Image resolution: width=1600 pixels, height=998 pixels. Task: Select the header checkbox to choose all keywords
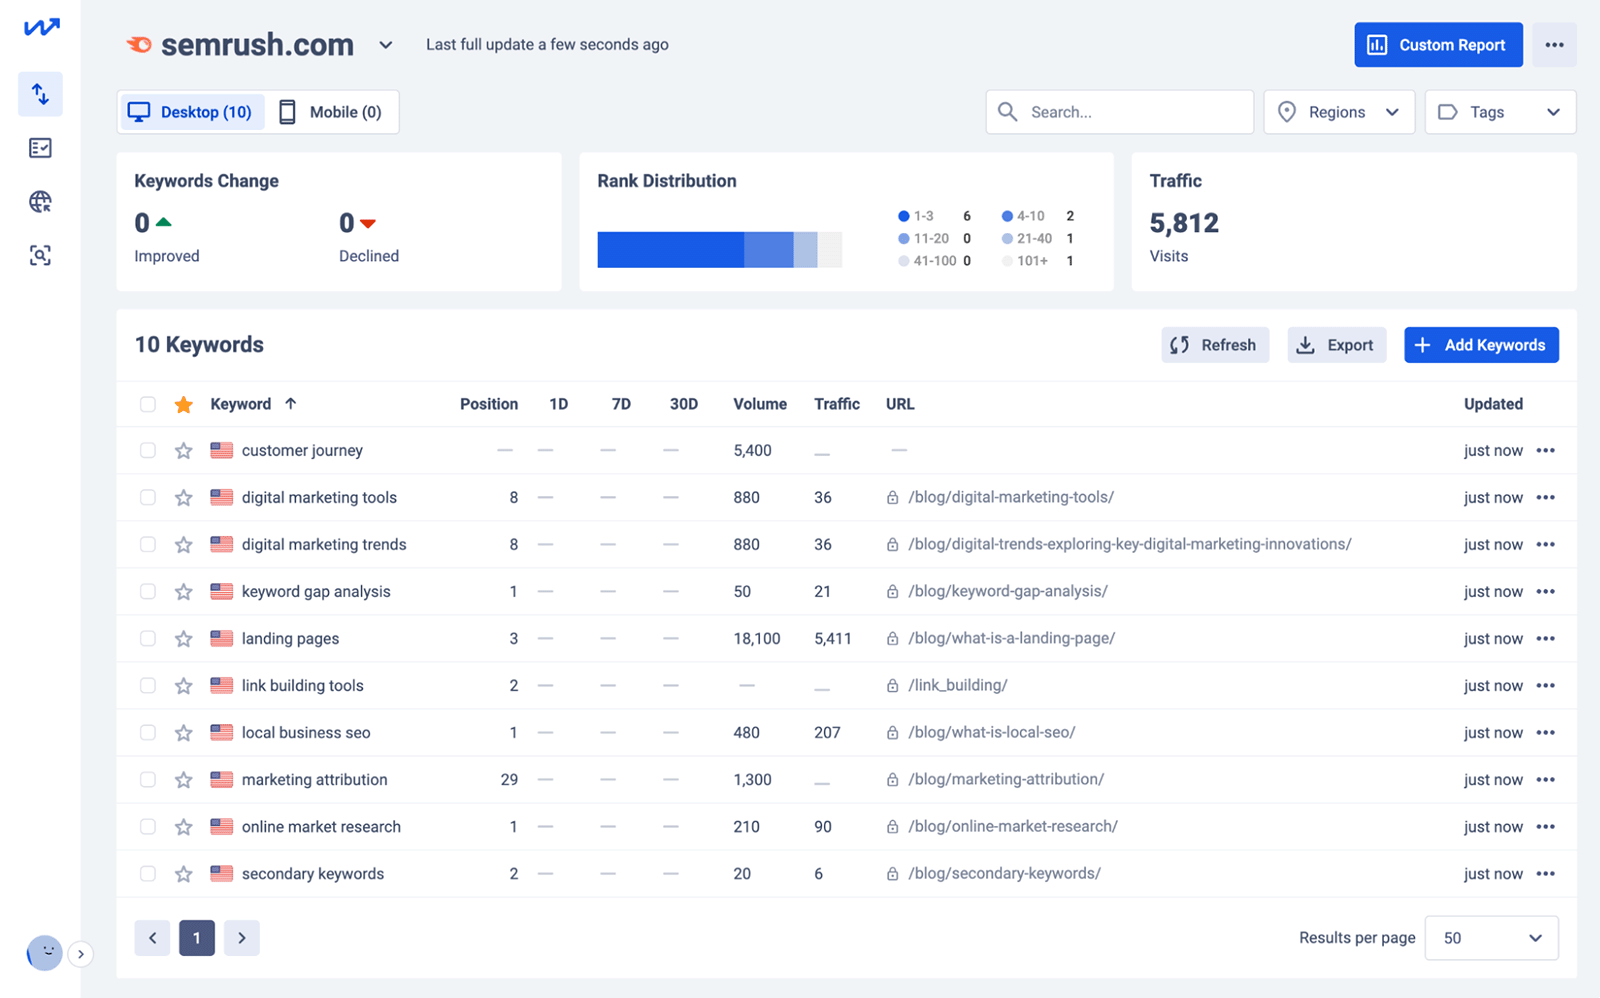pyautogui.click(x=147, y=404)
